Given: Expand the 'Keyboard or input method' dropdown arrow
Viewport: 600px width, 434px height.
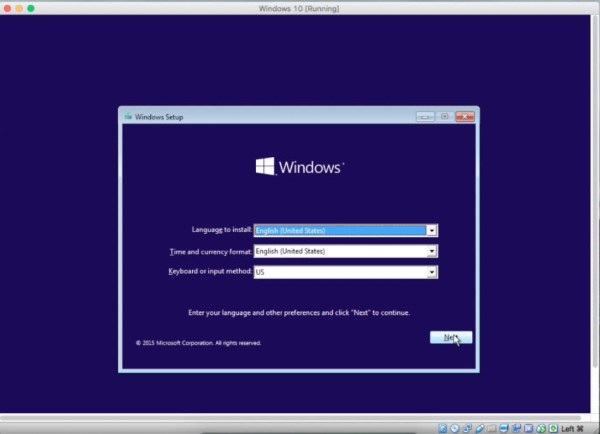Looking at the screenshot, I should click(x=432, y=272).
